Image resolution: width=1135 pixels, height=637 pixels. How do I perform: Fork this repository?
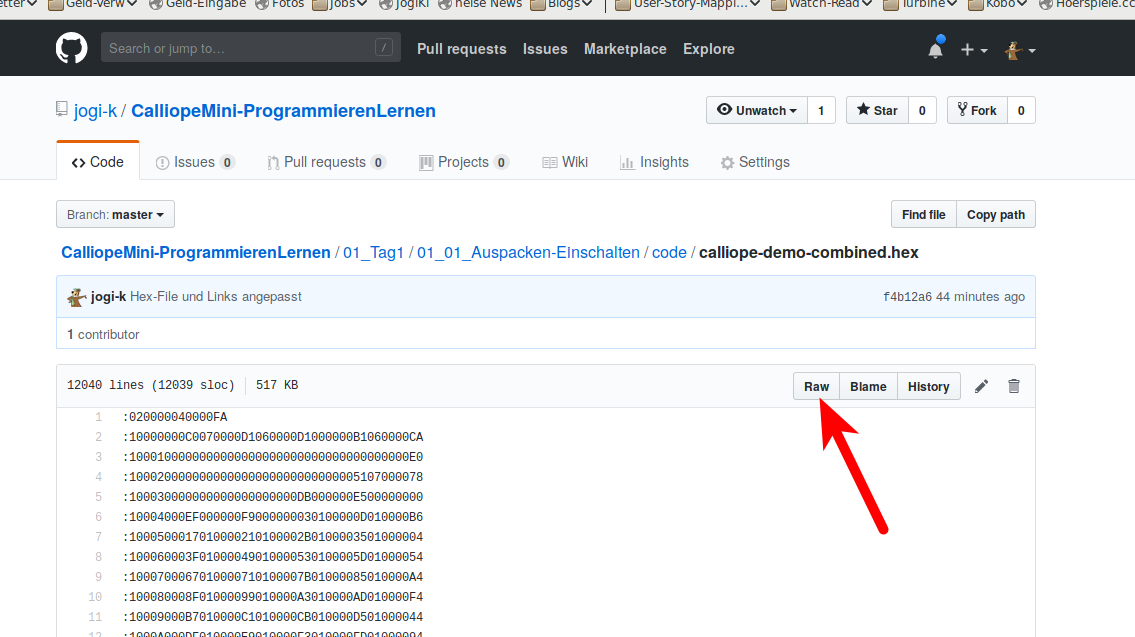click(976, 110)
